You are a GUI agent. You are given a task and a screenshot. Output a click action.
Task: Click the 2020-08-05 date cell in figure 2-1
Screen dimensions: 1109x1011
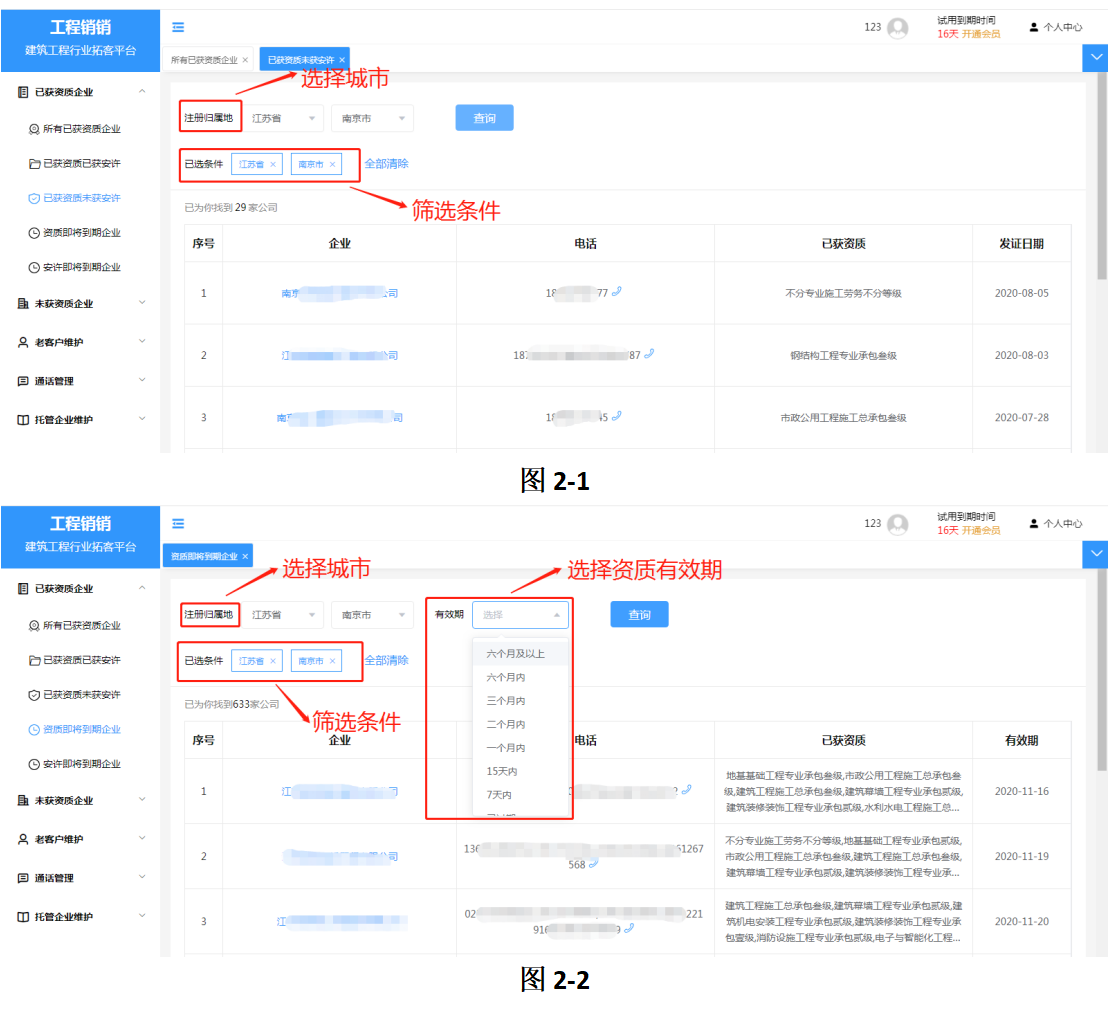1021,293
